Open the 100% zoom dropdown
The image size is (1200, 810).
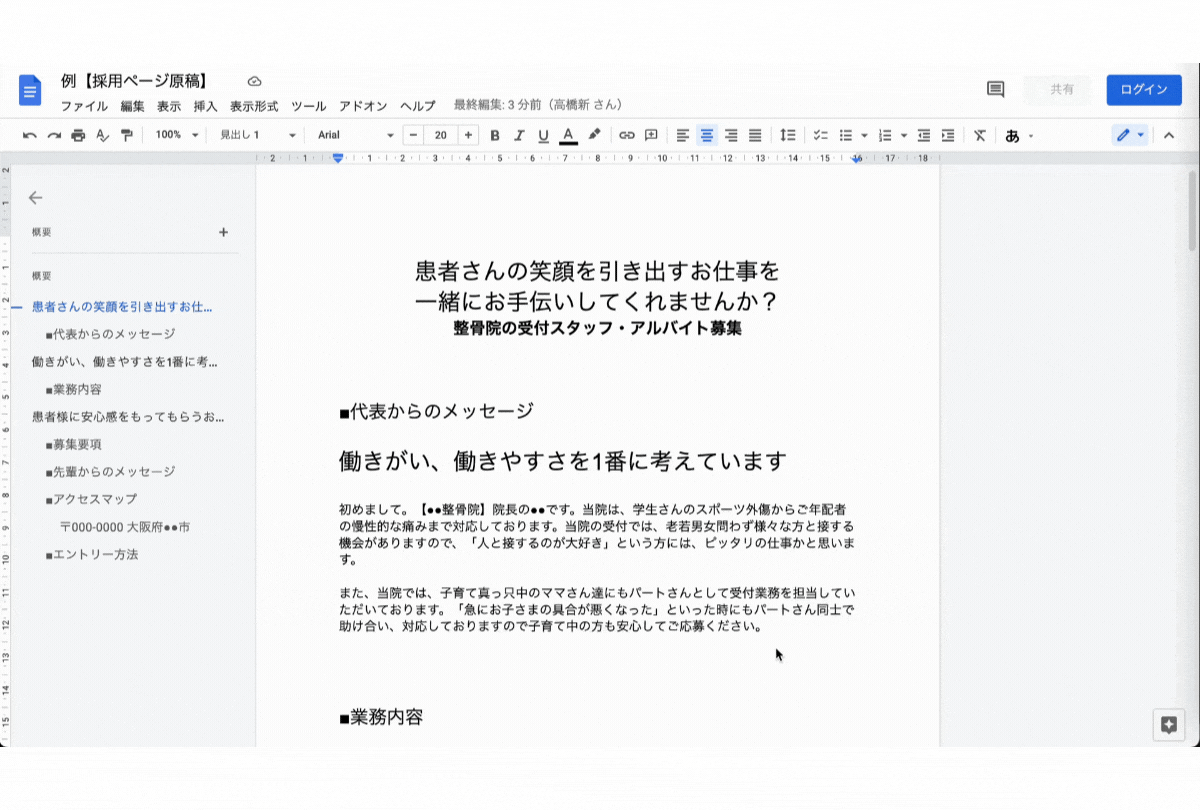pyautogui.click(x=177, y=135)
